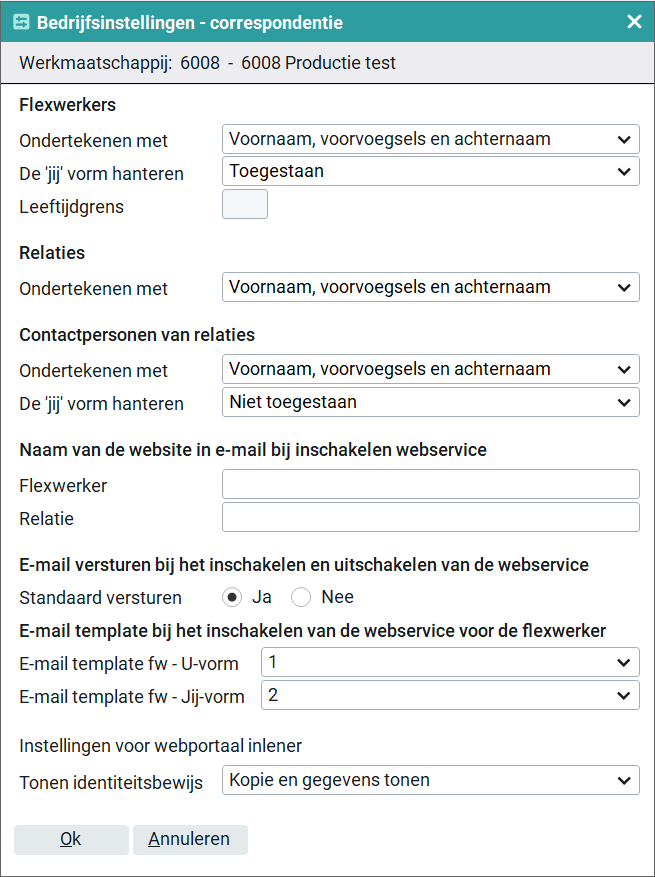Open Contactpersonen Ondertekenen met dropdown
Viewport: 655px width, 877px height.
click(430, 369)
